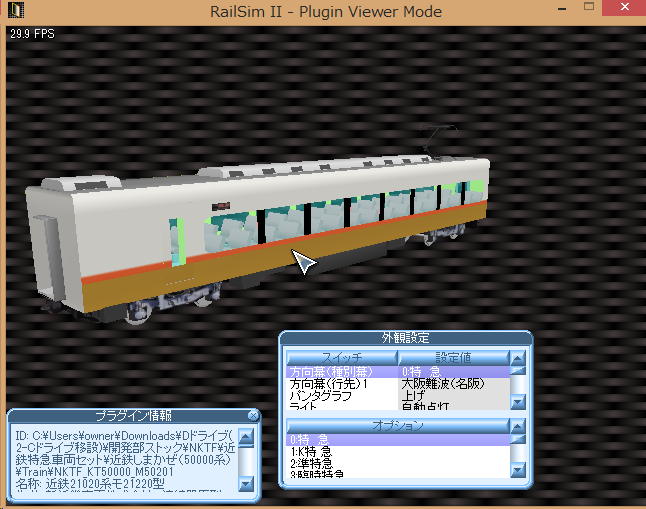This screenshot has width=646, height=509.
Task: Choose option 0:特 急 in オプション list
Action: [398, 440]
